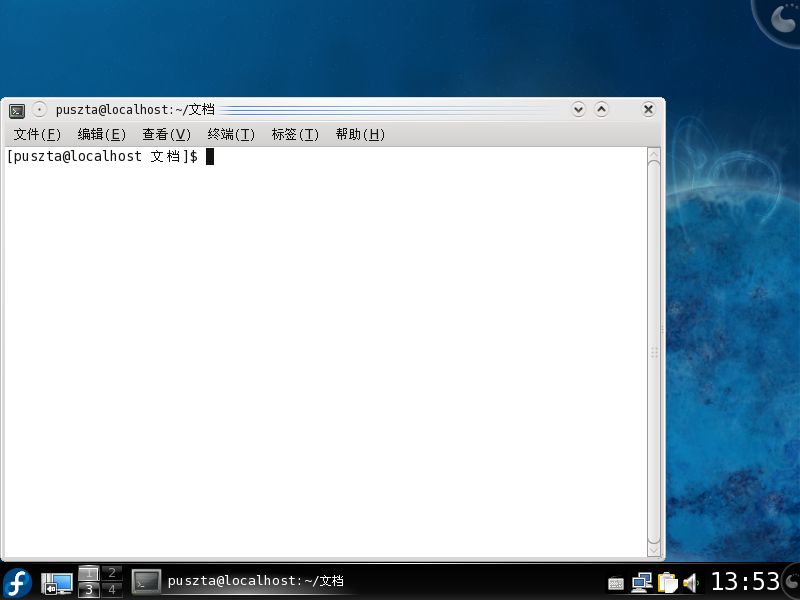Open the panel toolbox cashew at bottom right
Image resolution: width=800 pixels, height=600 pixels.
click(x=791, y=582)
